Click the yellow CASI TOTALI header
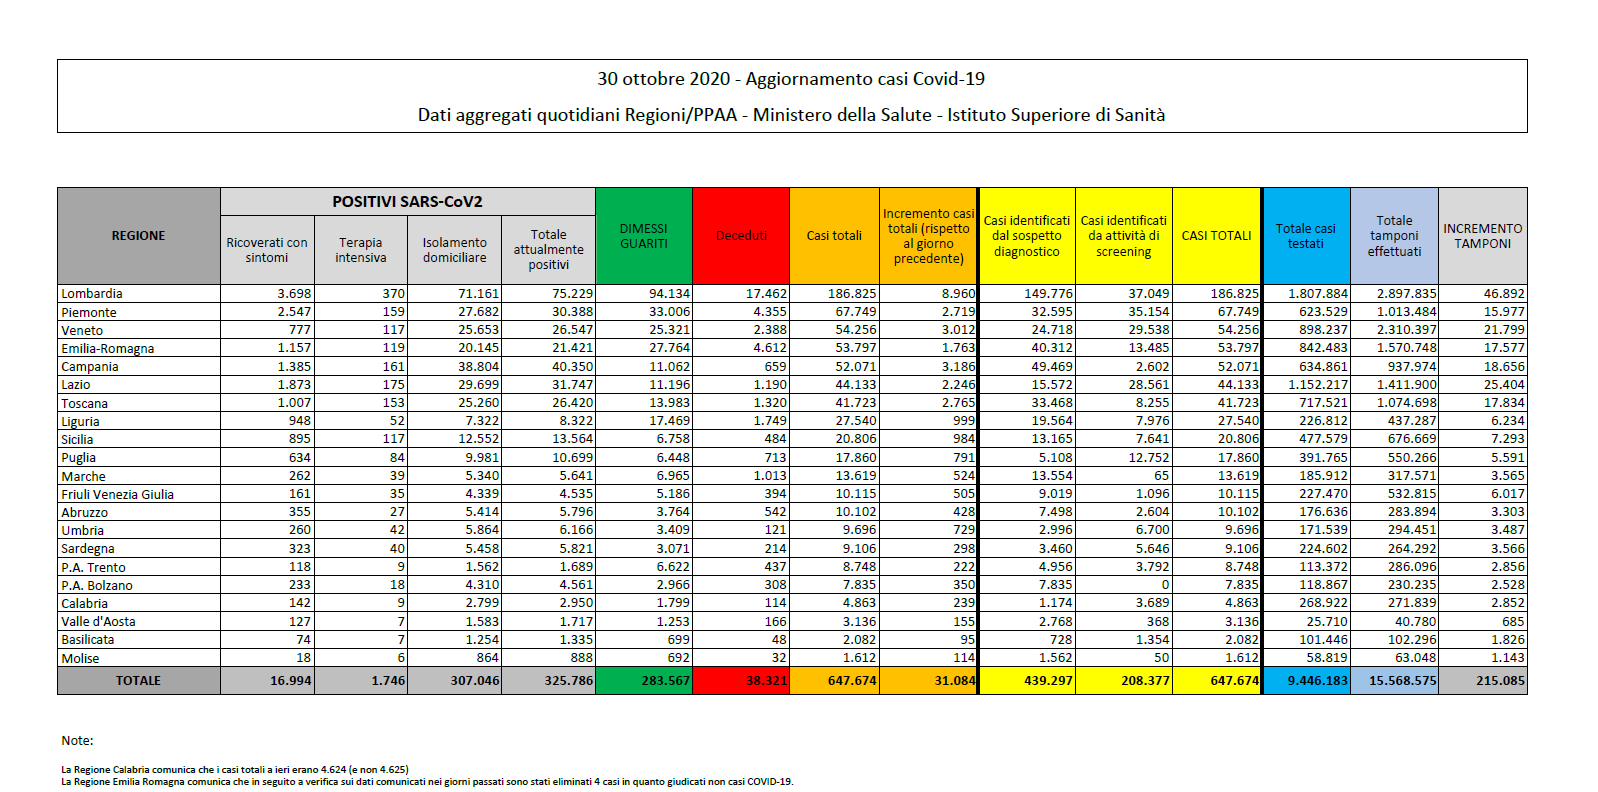 (x=1217, y=236)
